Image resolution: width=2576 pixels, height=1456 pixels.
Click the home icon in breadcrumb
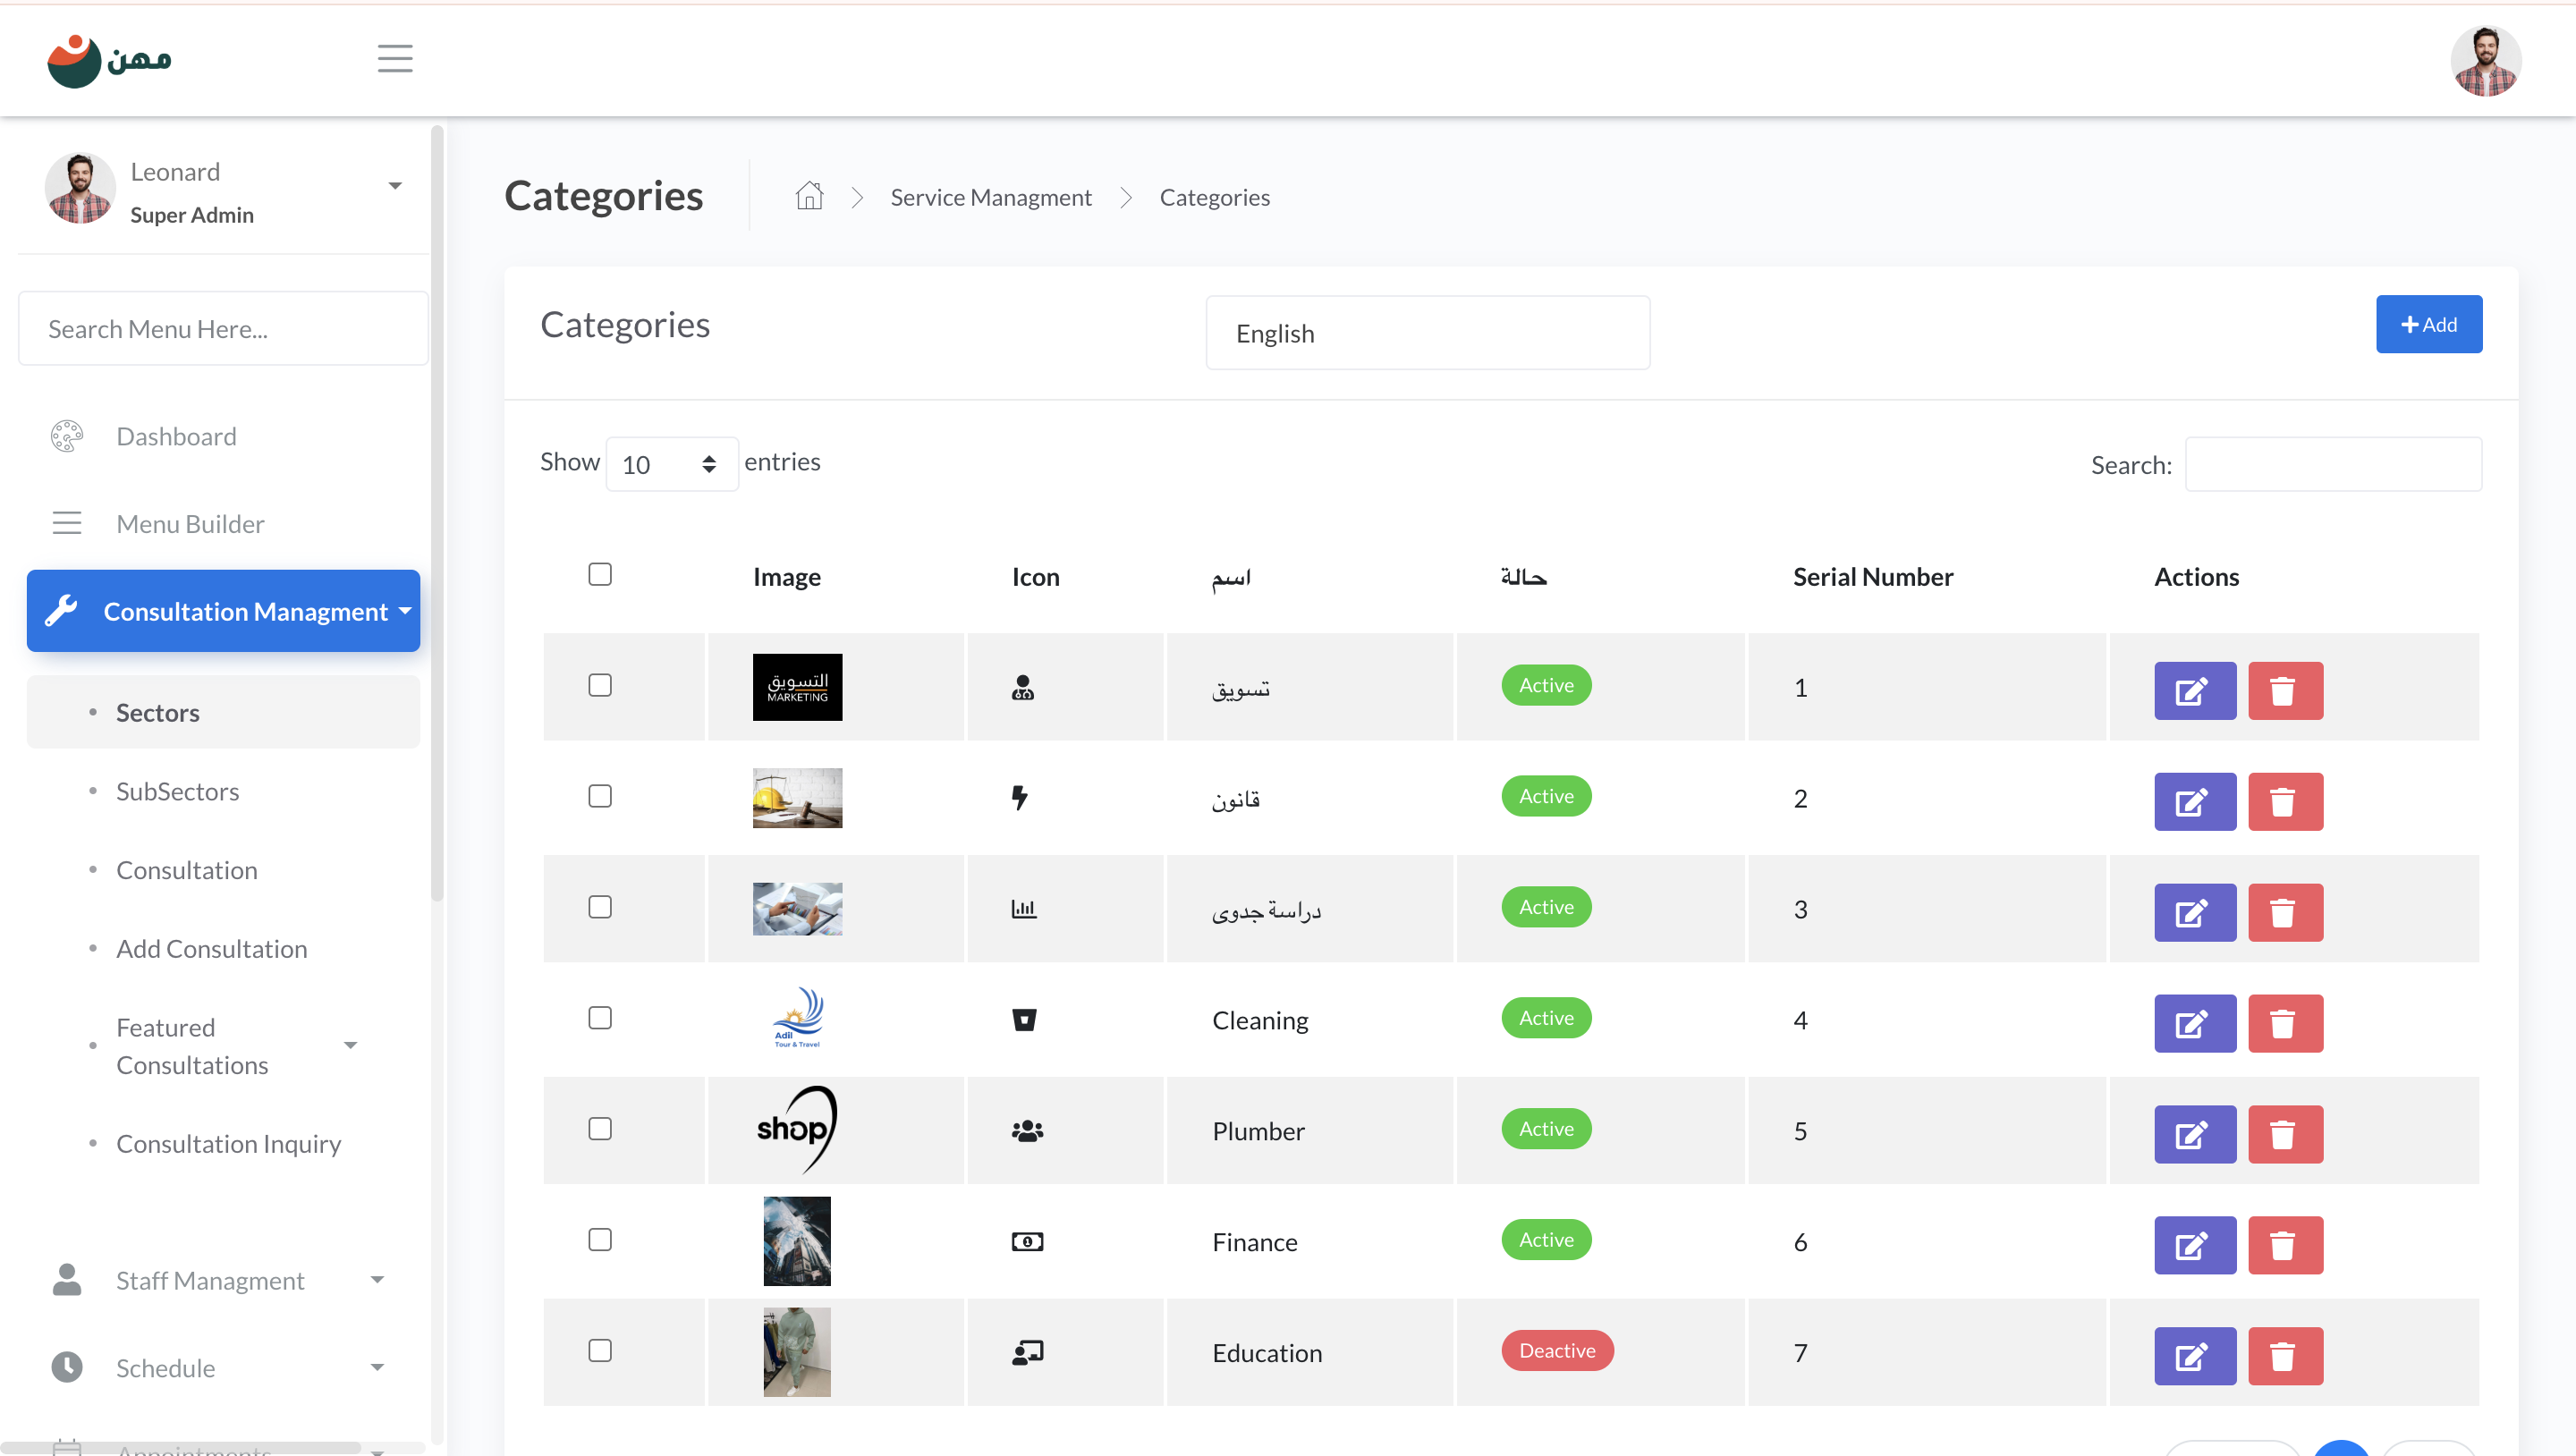click(x=809, y=196)
